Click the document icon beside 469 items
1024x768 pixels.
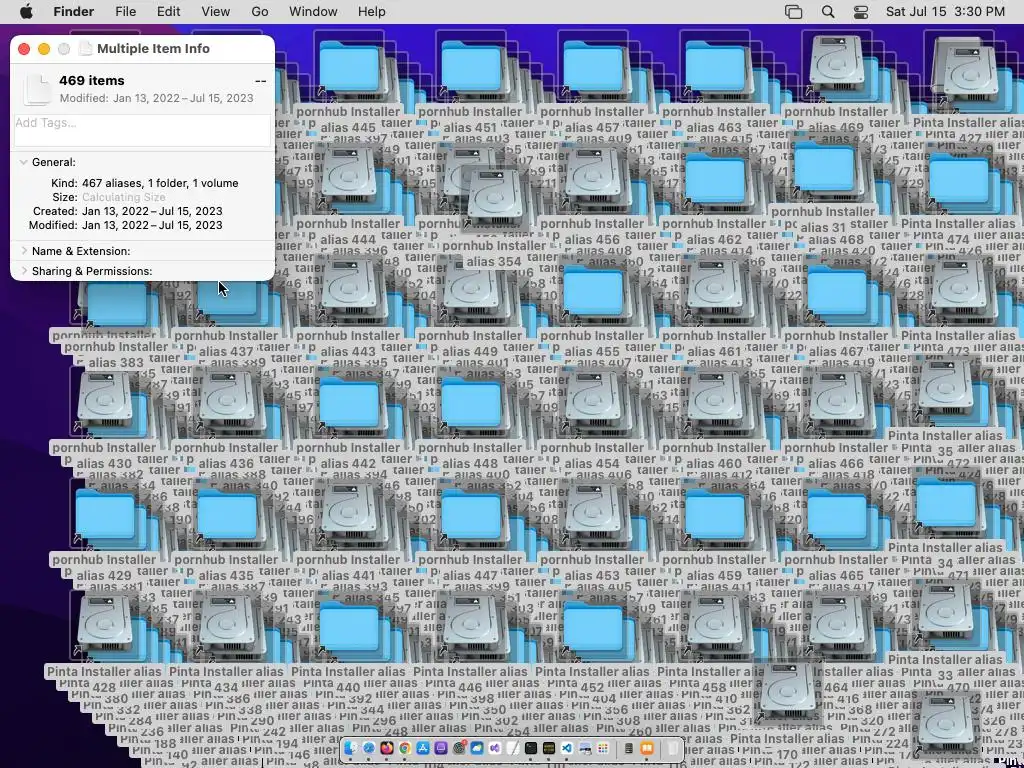tap(37, 89)
